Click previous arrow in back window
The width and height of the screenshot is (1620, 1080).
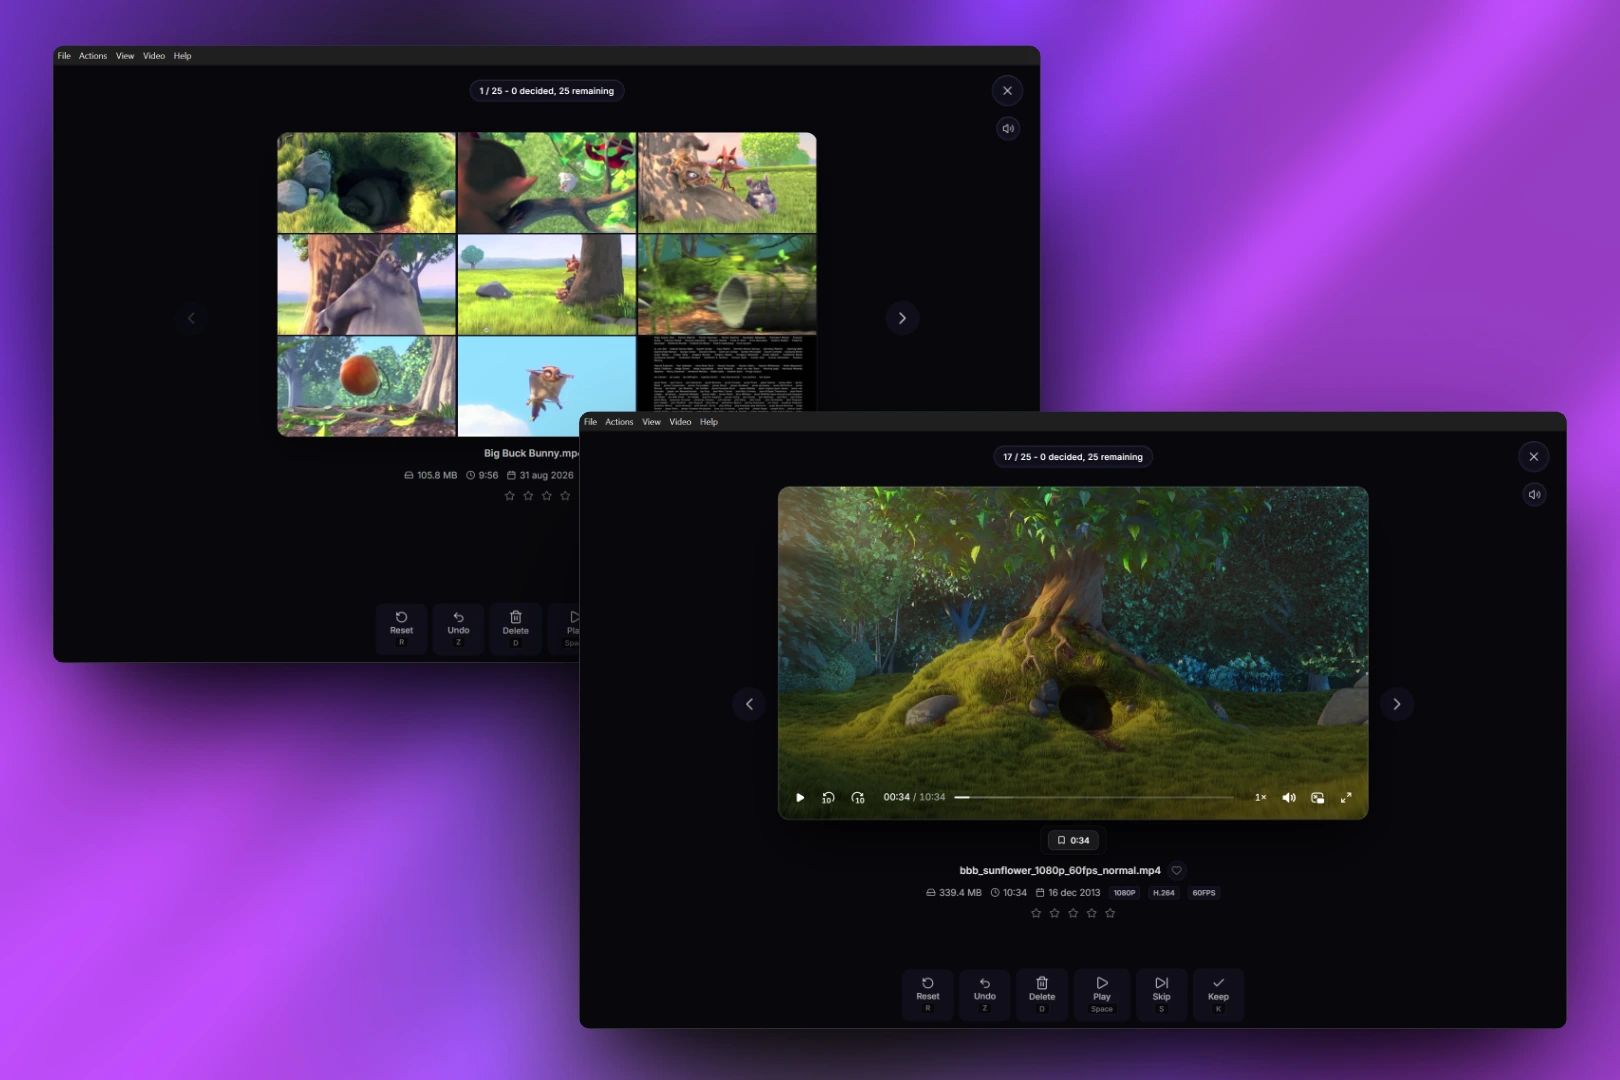pyautogui.click(x=191, y=318)
